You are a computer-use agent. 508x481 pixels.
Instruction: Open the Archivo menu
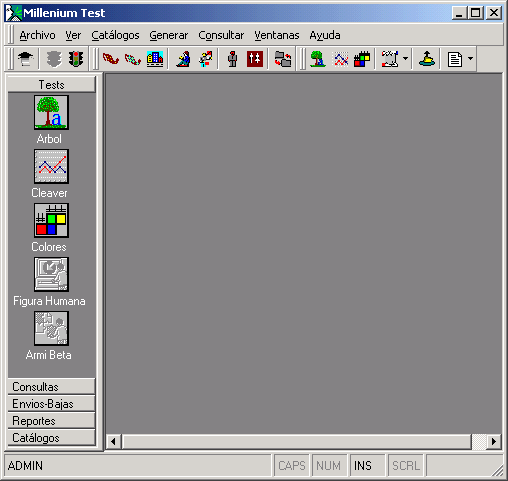(x=37, y=35)
